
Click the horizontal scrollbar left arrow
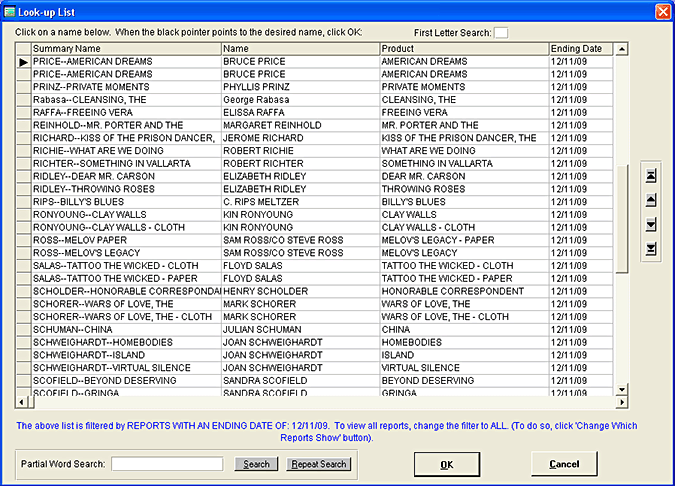(20, 402)
